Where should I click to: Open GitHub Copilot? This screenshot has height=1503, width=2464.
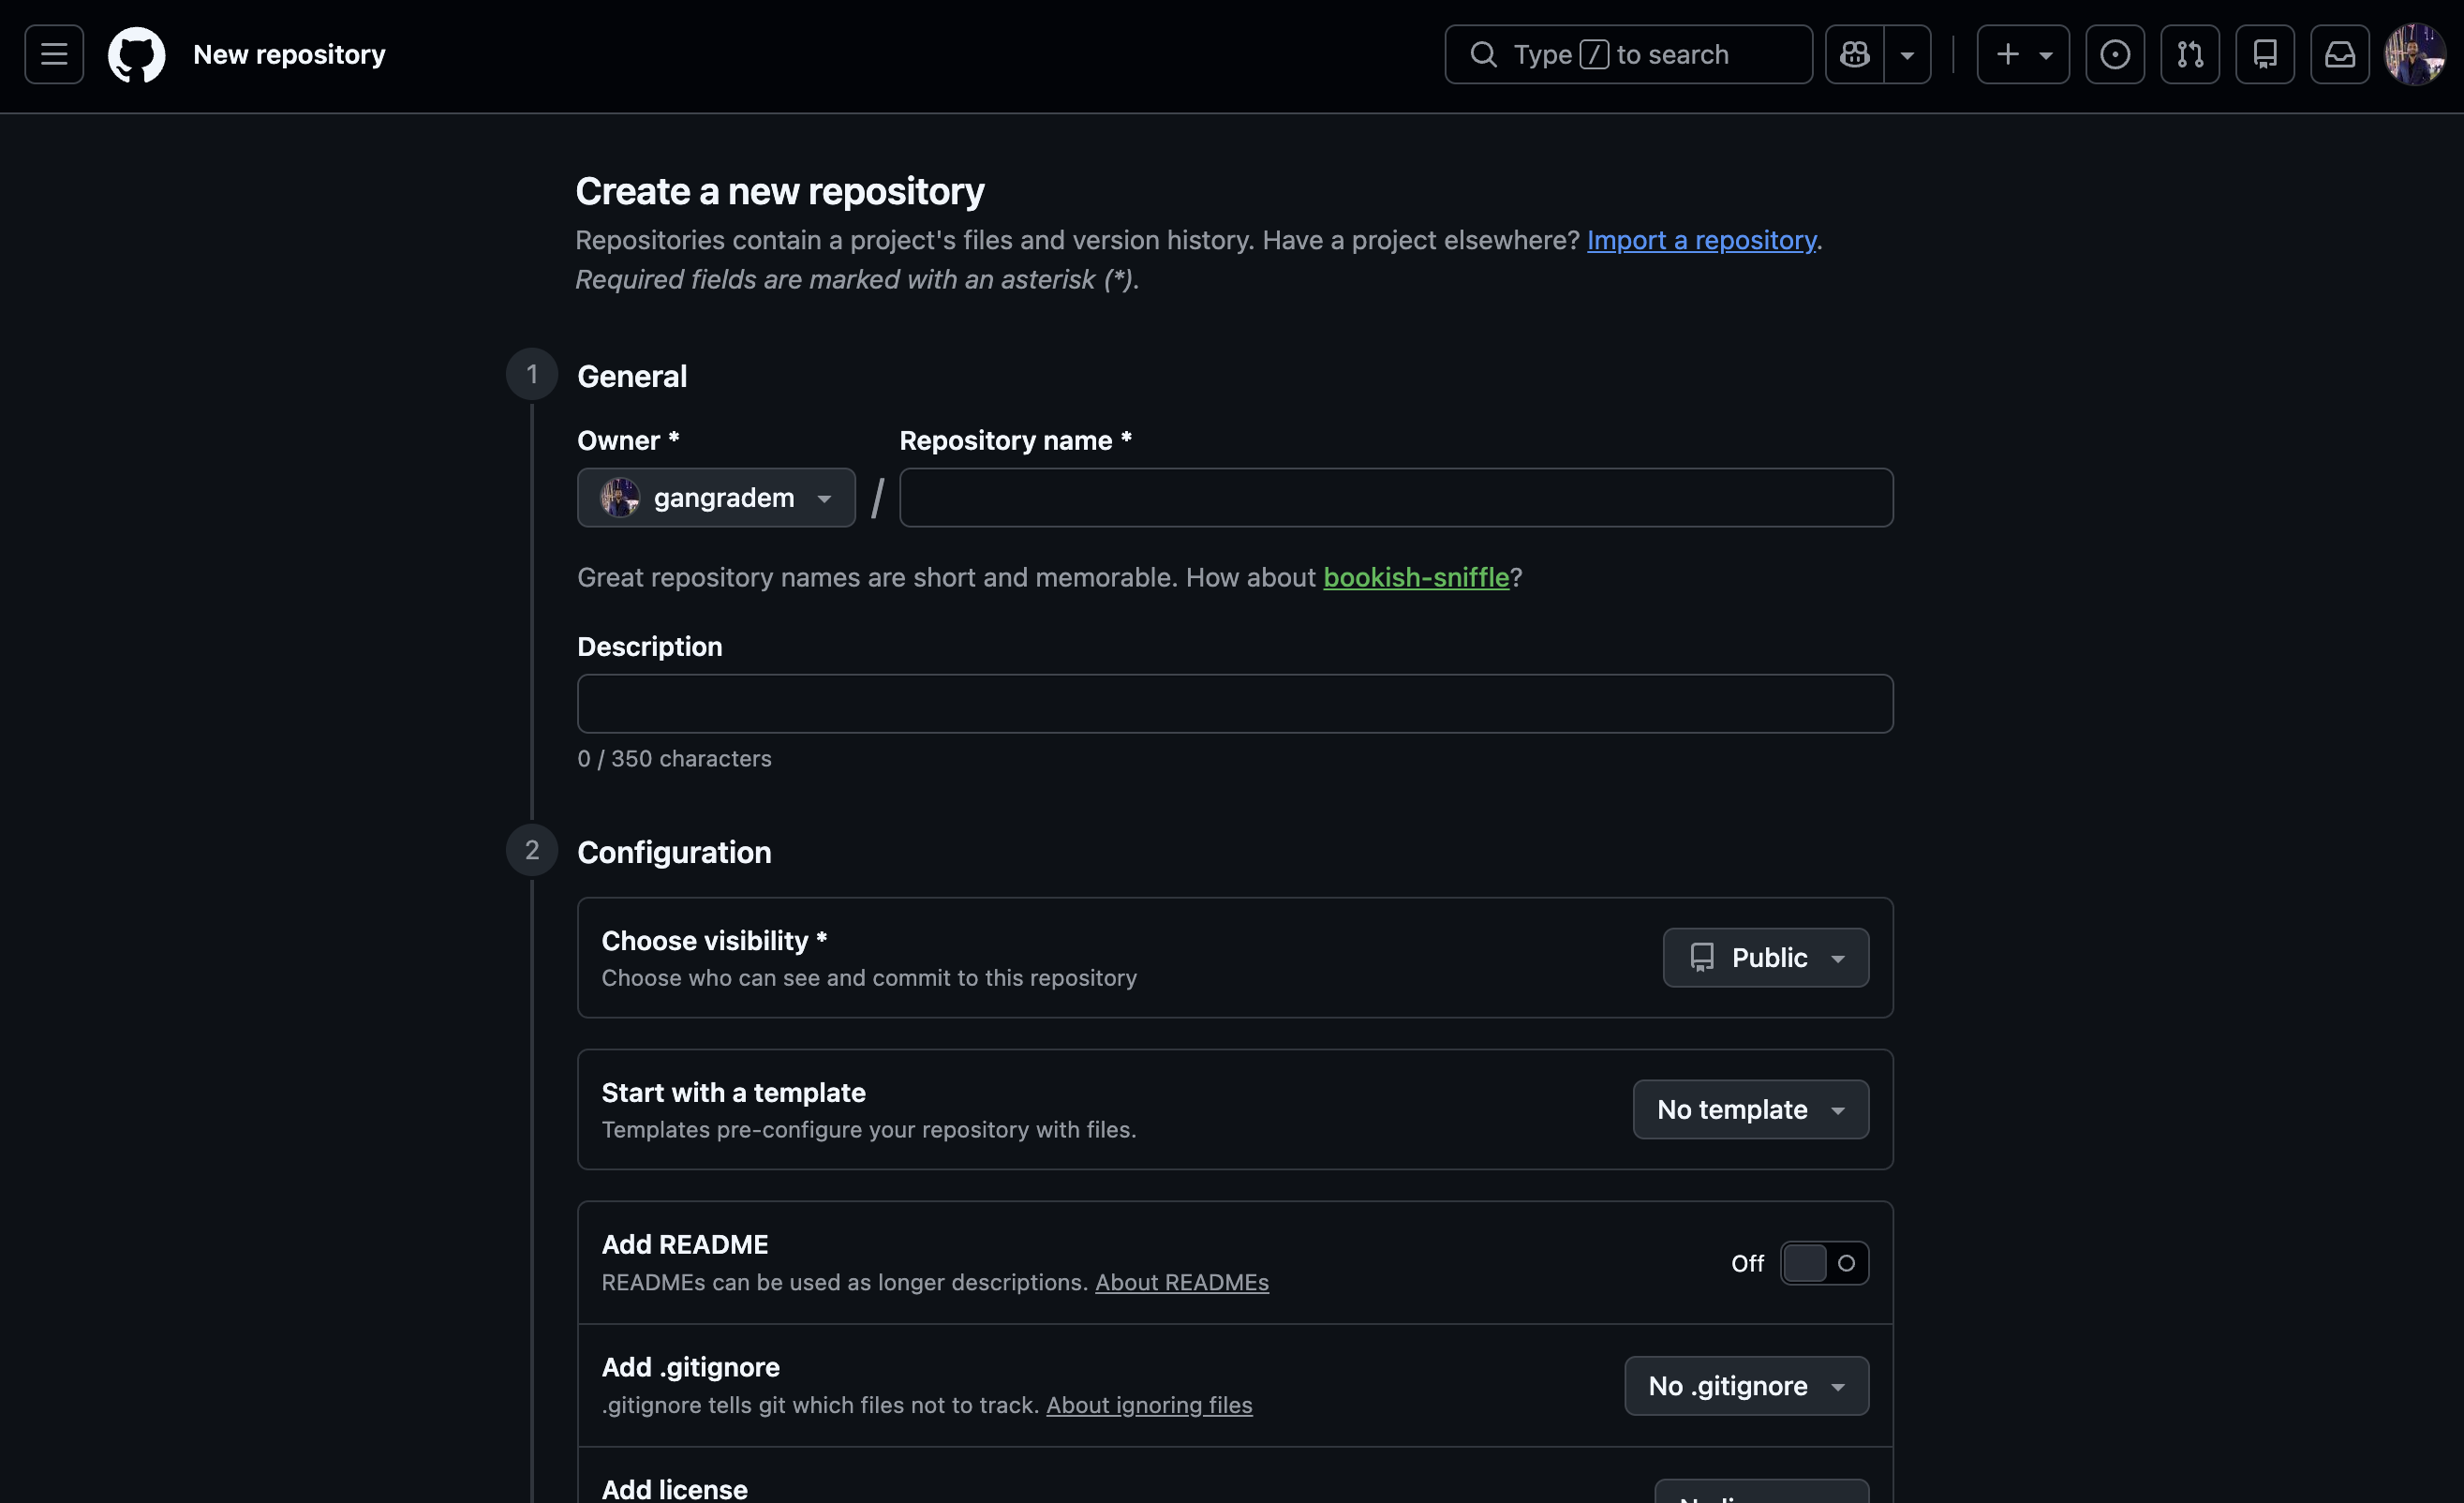pos(1855,54)
